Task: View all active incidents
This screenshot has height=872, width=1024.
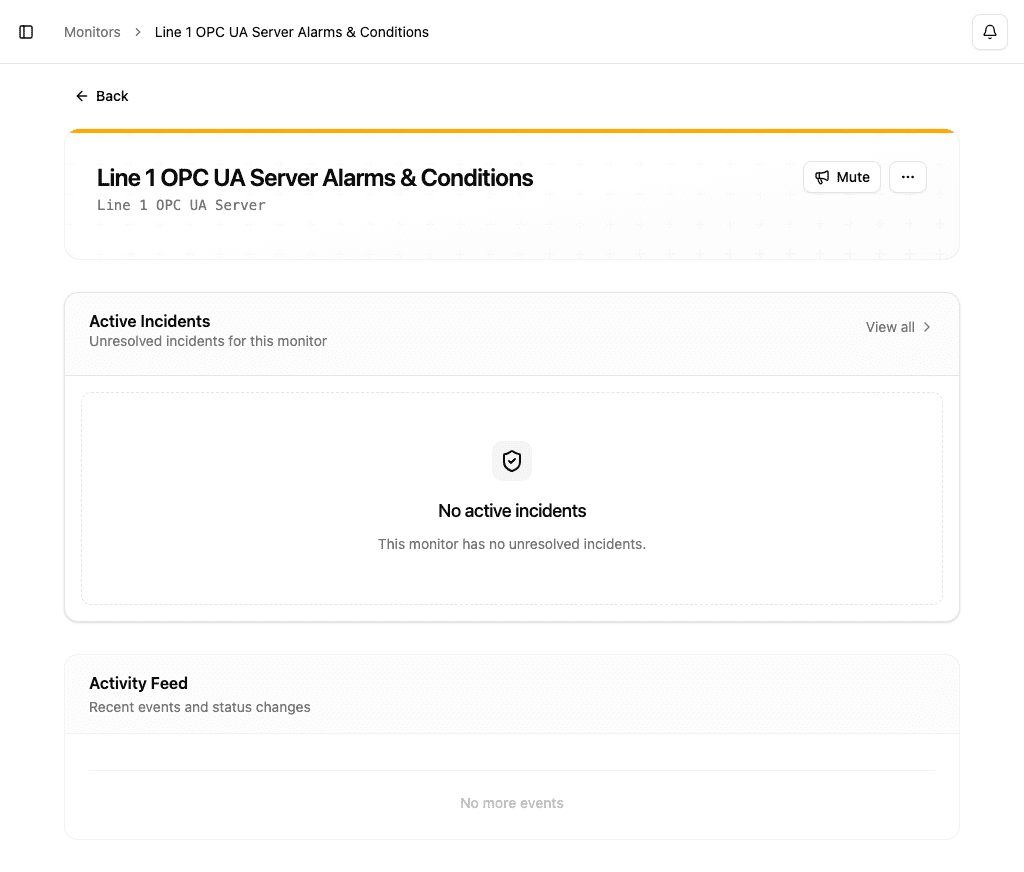Action: click(x=898, y=327)
